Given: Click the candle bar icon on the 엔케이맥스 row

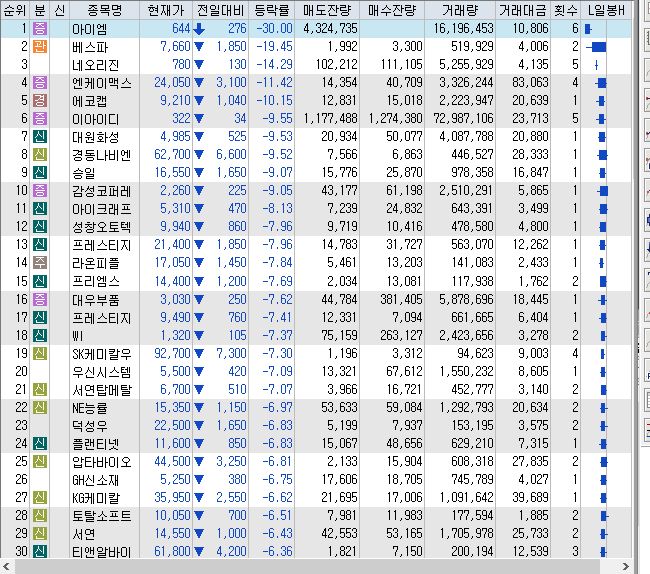Looking at the screenshot, I should tap(601, 83).
